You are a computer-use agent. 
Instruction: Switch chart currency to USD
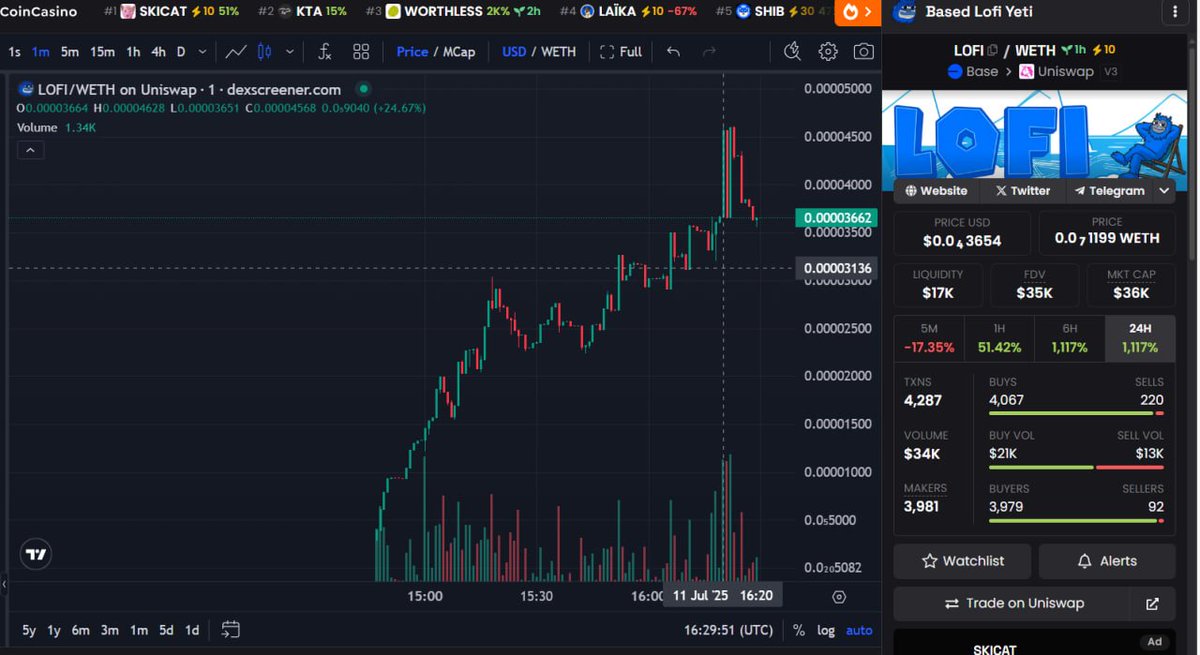(514, 52)
